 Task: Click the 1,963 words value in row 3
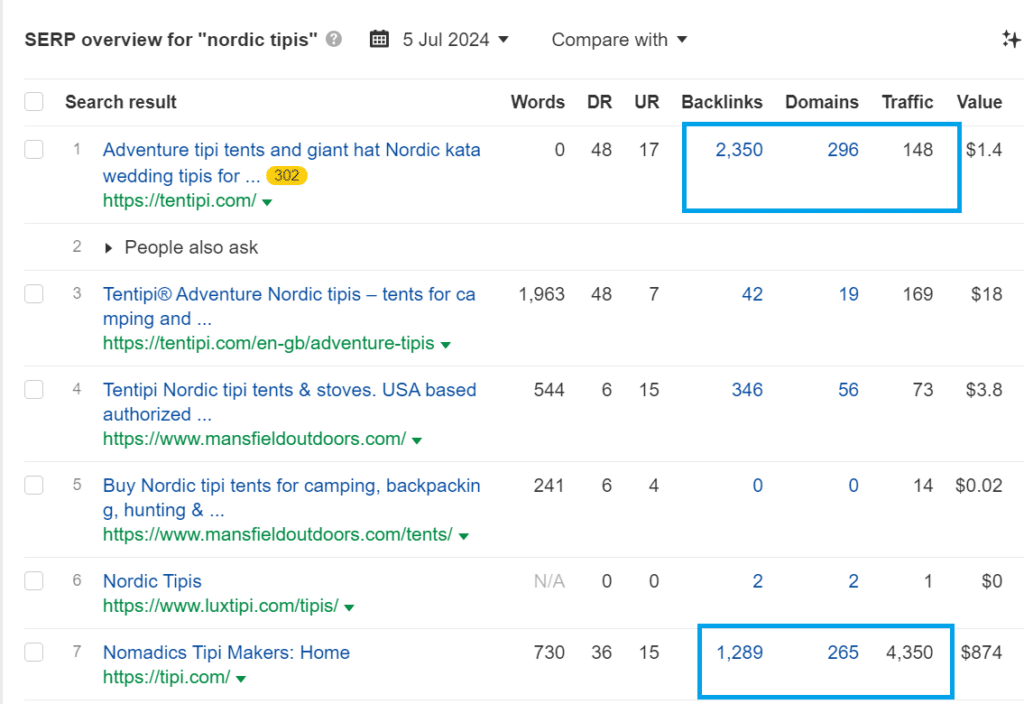click(x=541, y=294)
